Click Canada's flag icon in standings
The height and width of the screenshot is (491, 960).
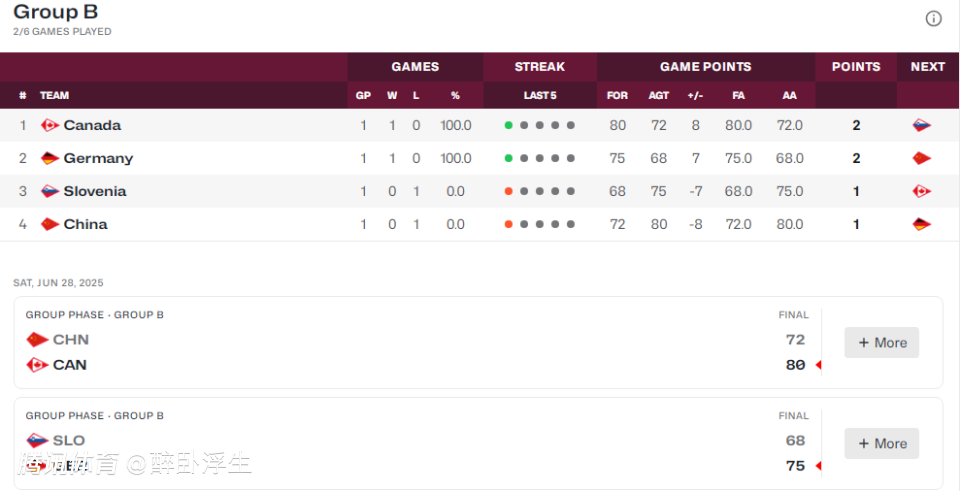click(50, 126)
